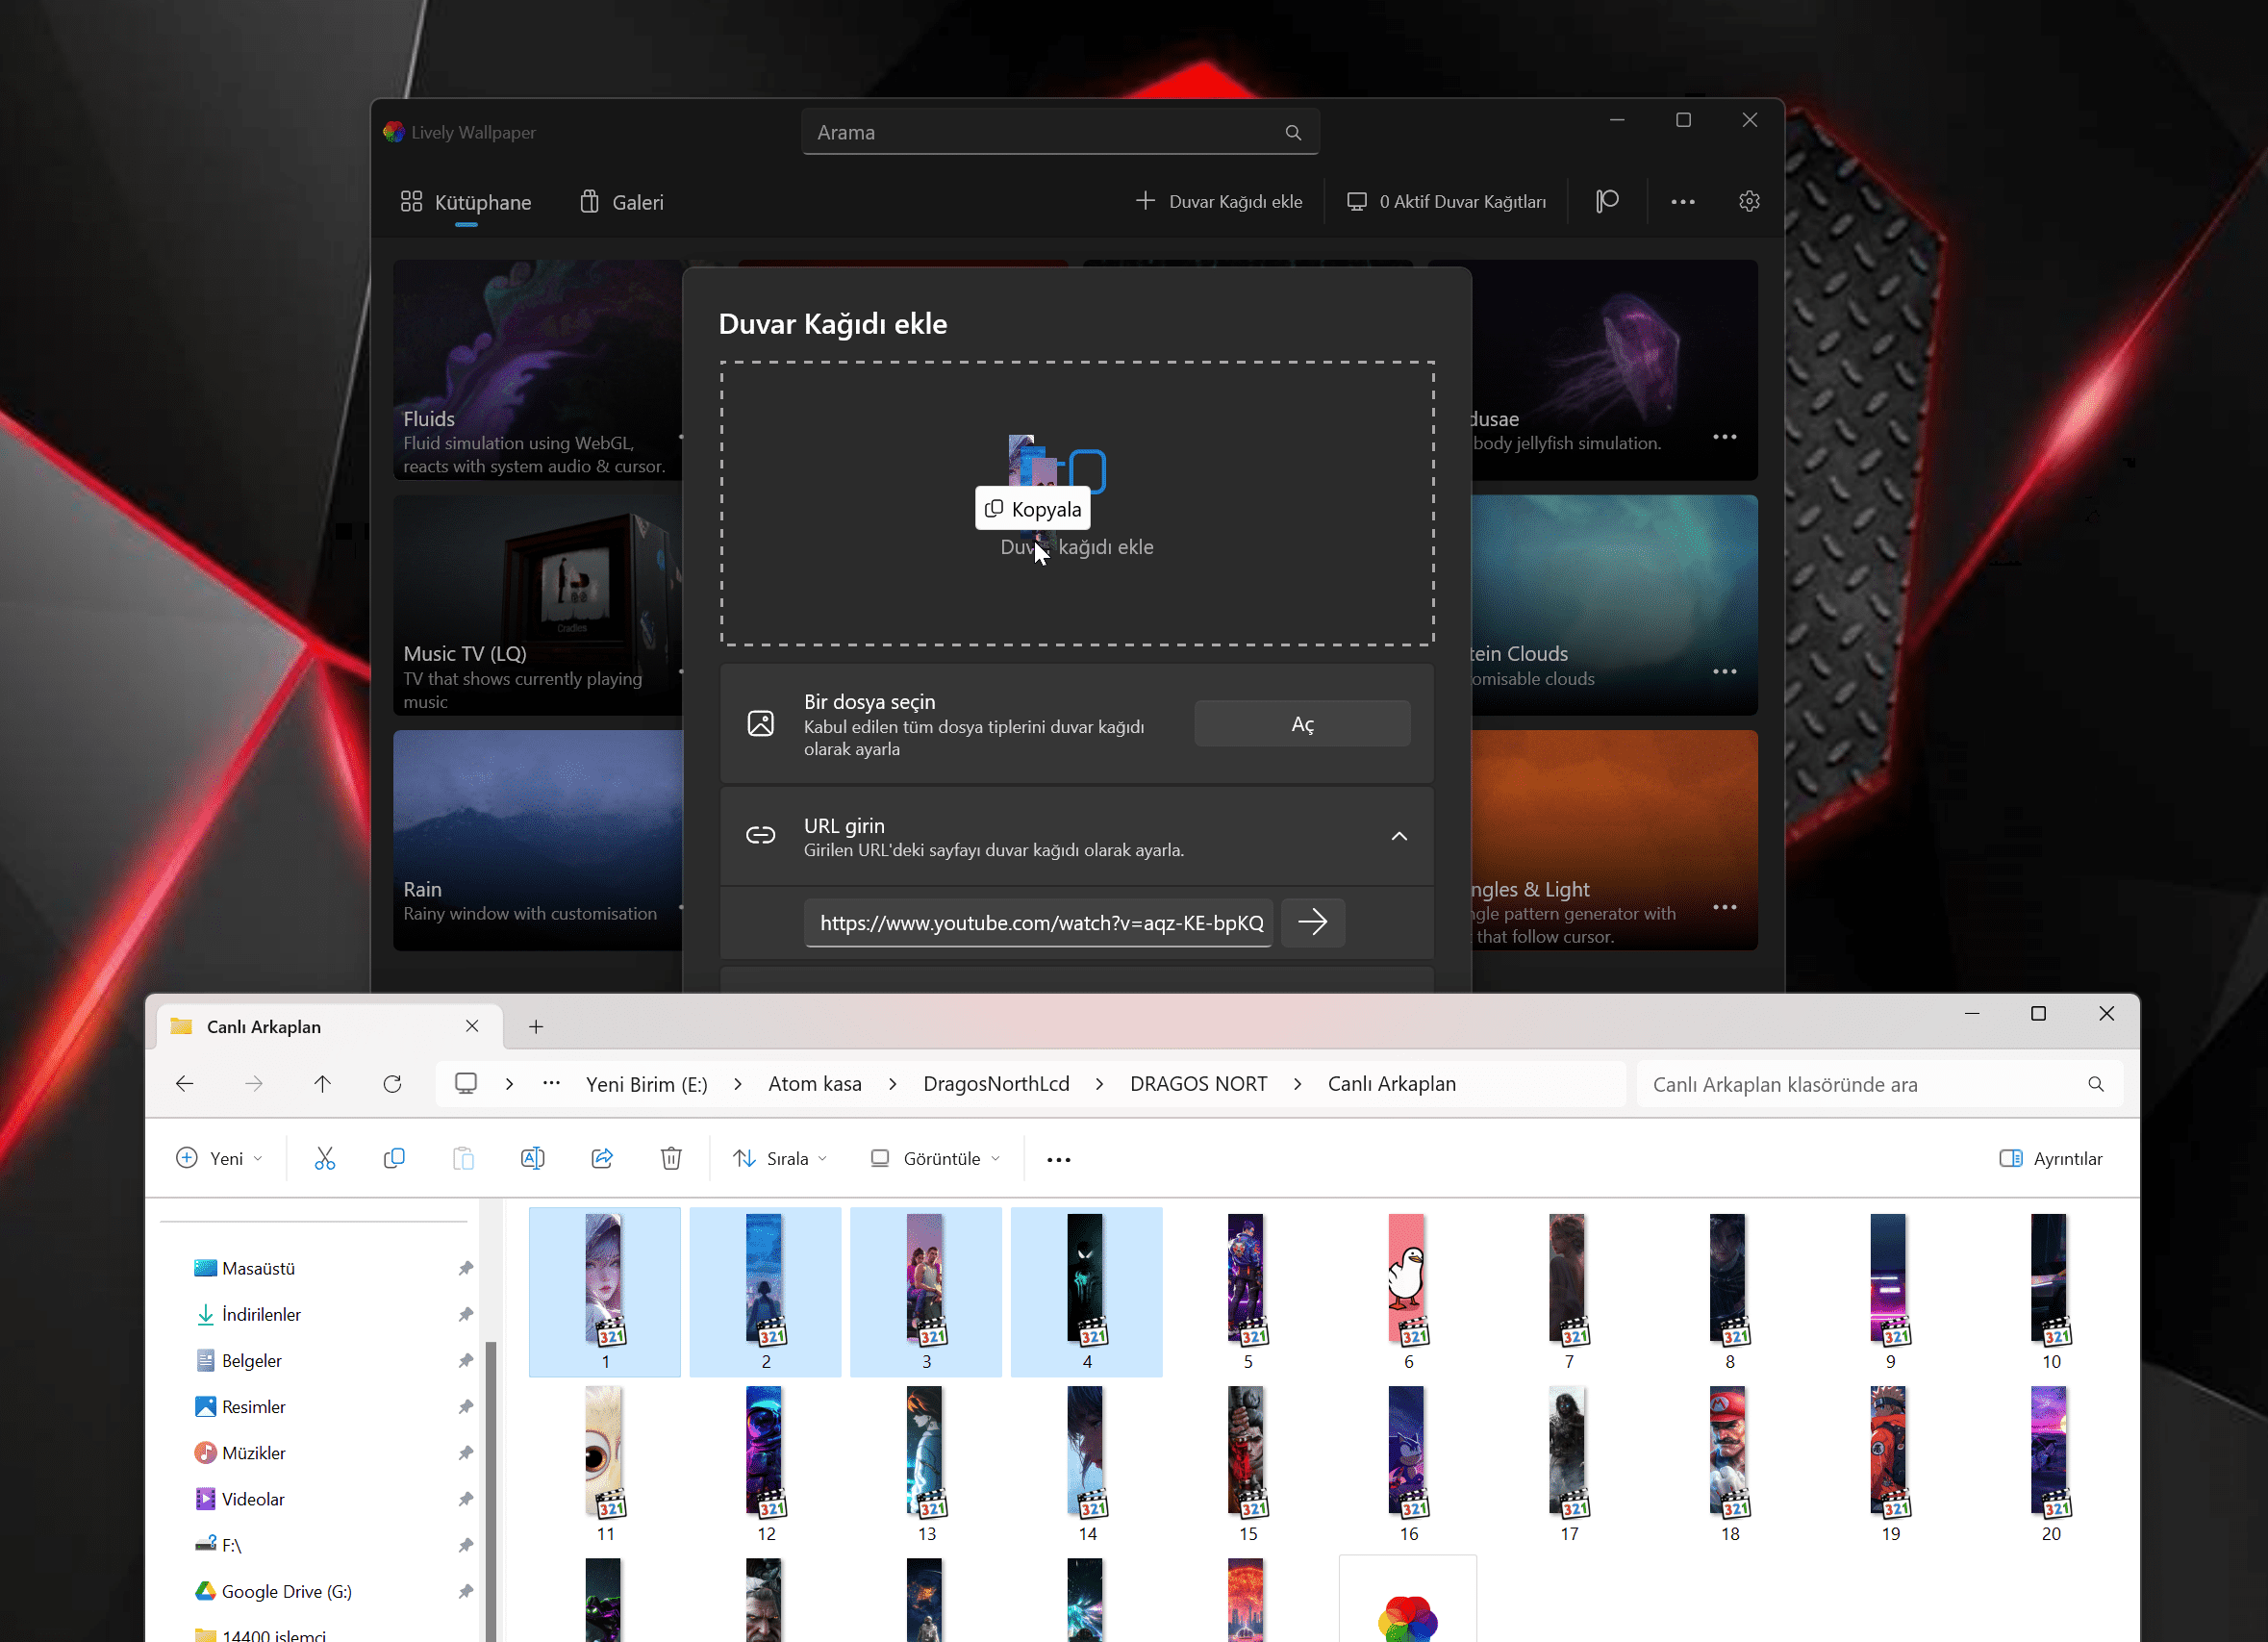Toggle the Ayrıntılar details pane
2268x1642 pixels.
(2051, 1158)
